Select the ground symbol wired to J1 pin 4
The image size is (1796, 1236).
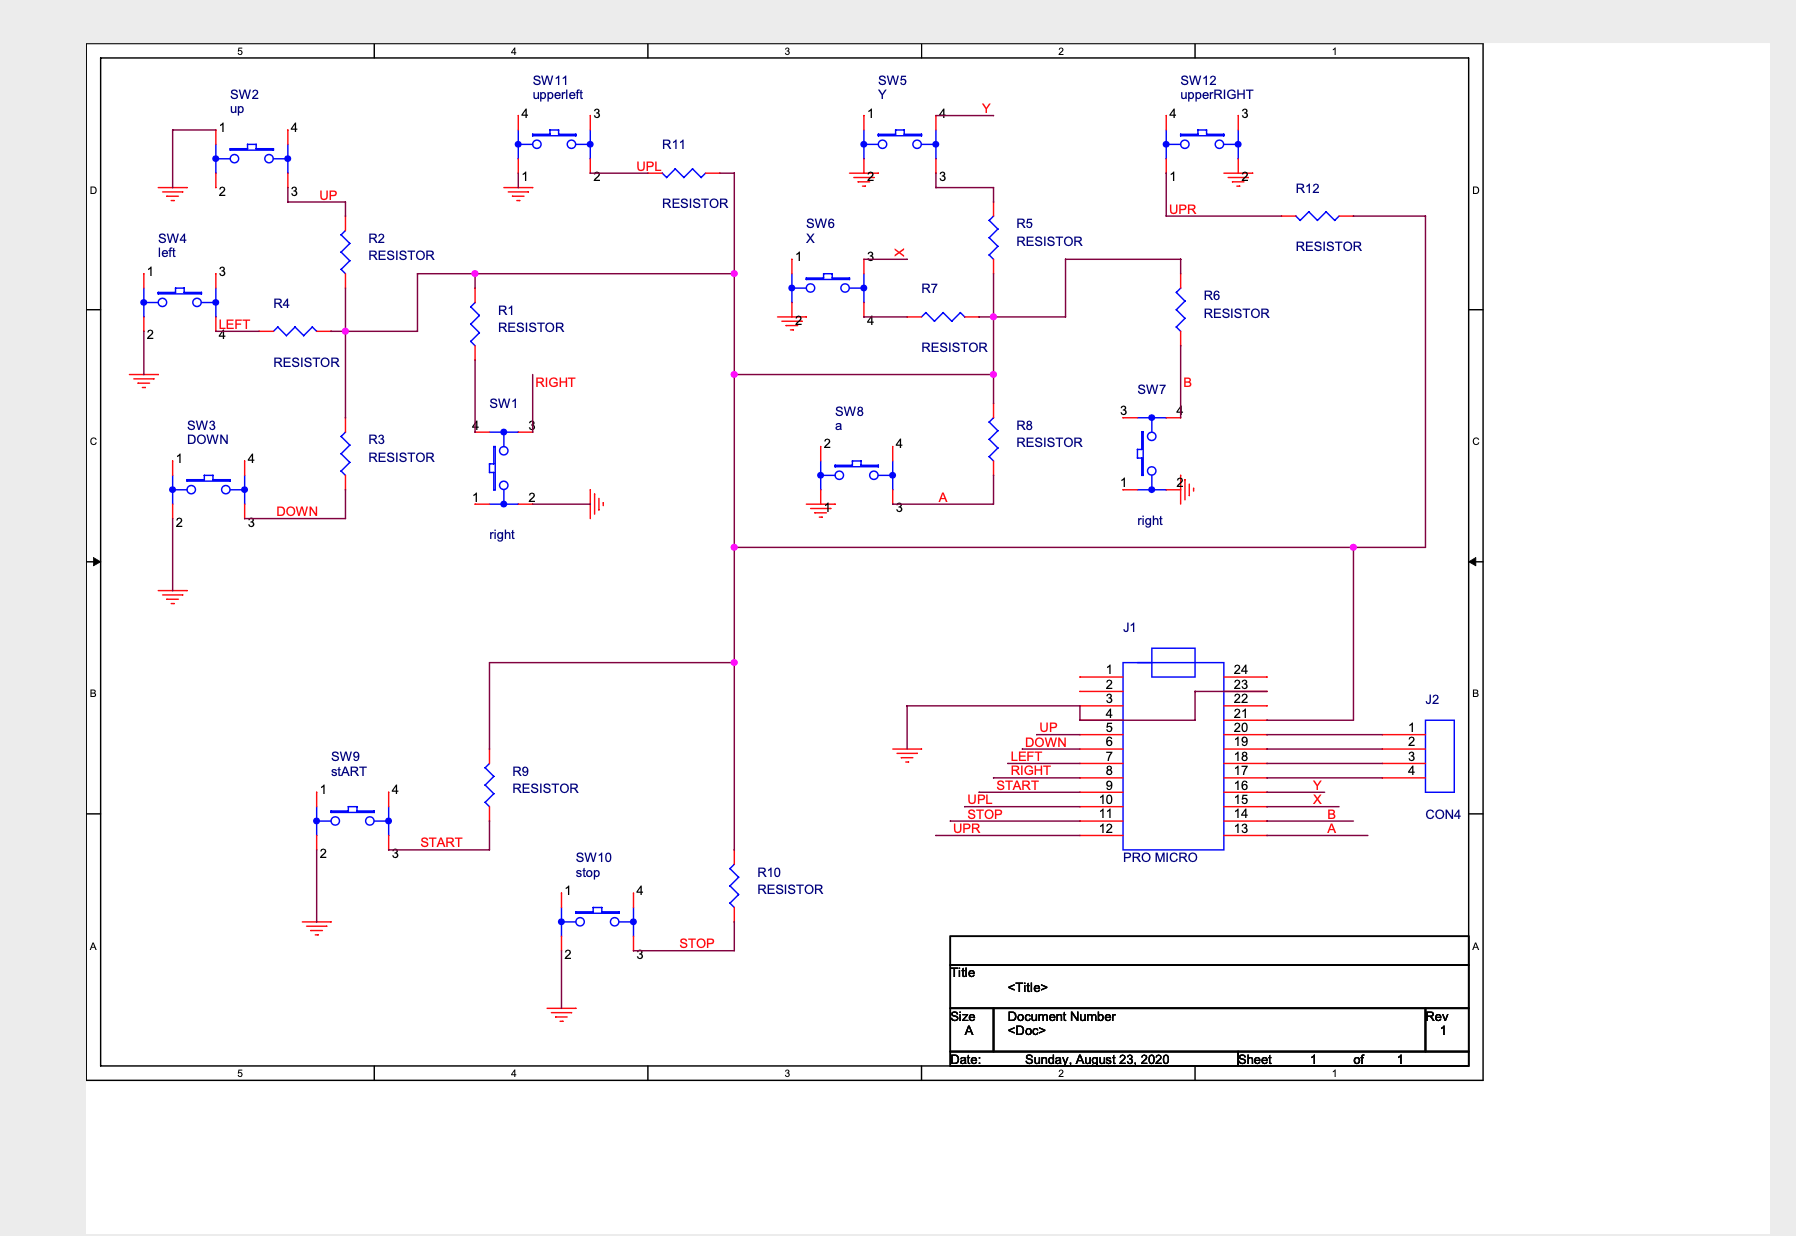pyautogui.click(x=907, y=755)
